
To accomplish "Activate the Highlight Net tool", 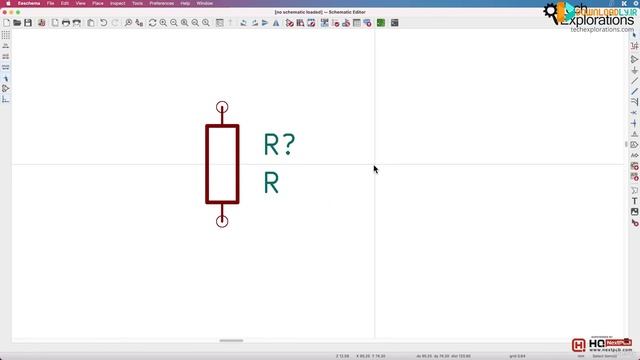I will tap(634, 46).
